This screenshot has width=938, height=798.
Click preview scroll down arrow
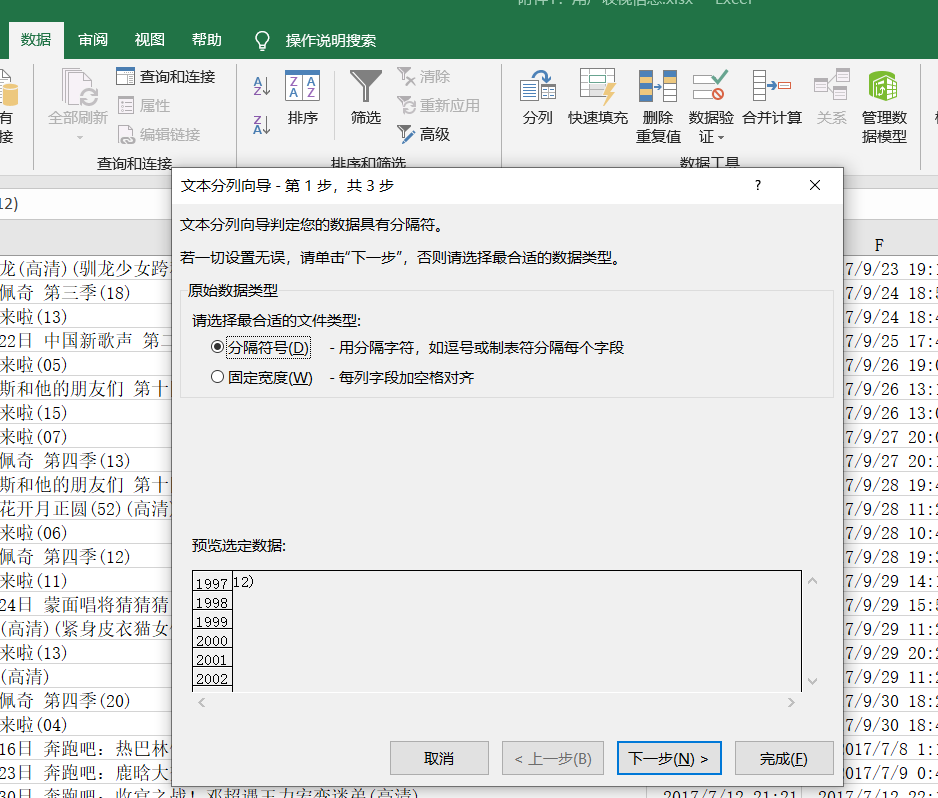click(812, 681)
